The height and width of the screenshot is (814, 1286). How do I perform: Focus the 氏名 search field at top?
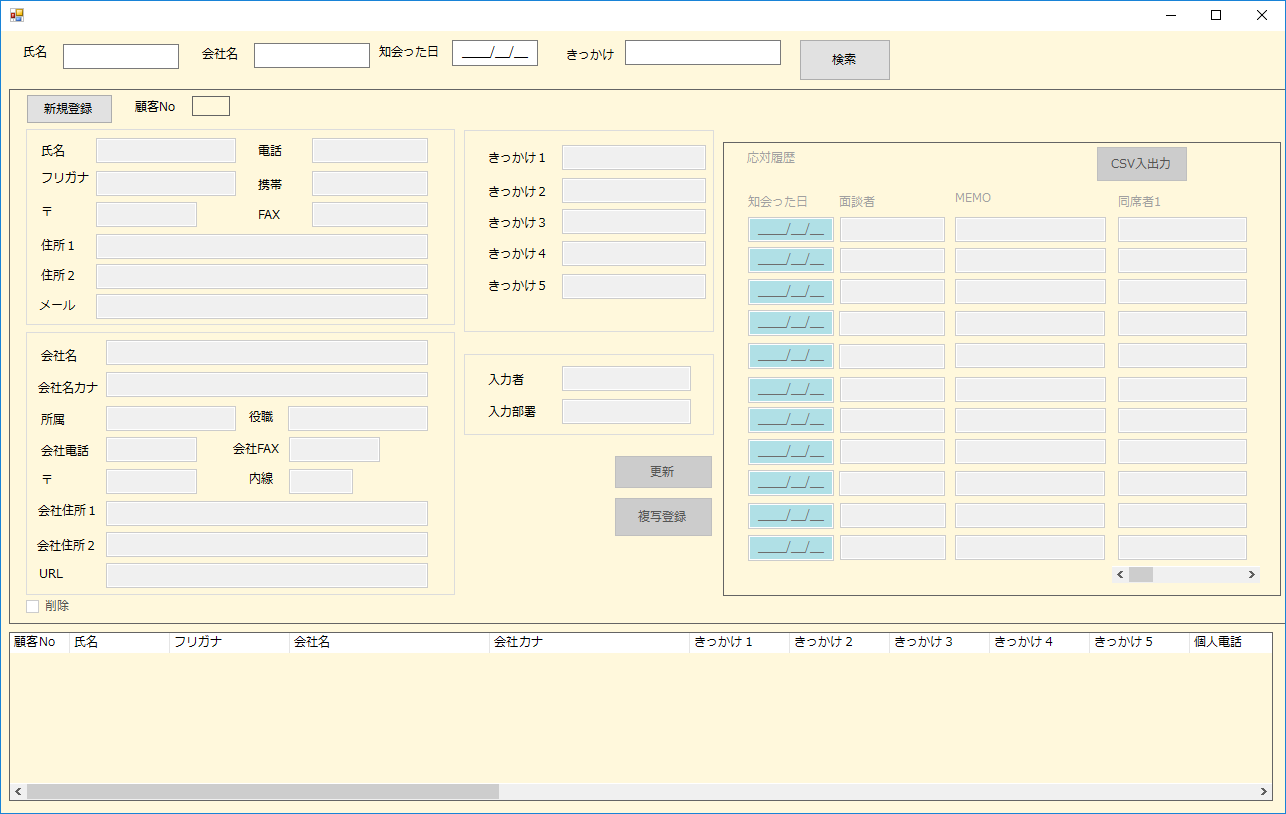(121, 57)
